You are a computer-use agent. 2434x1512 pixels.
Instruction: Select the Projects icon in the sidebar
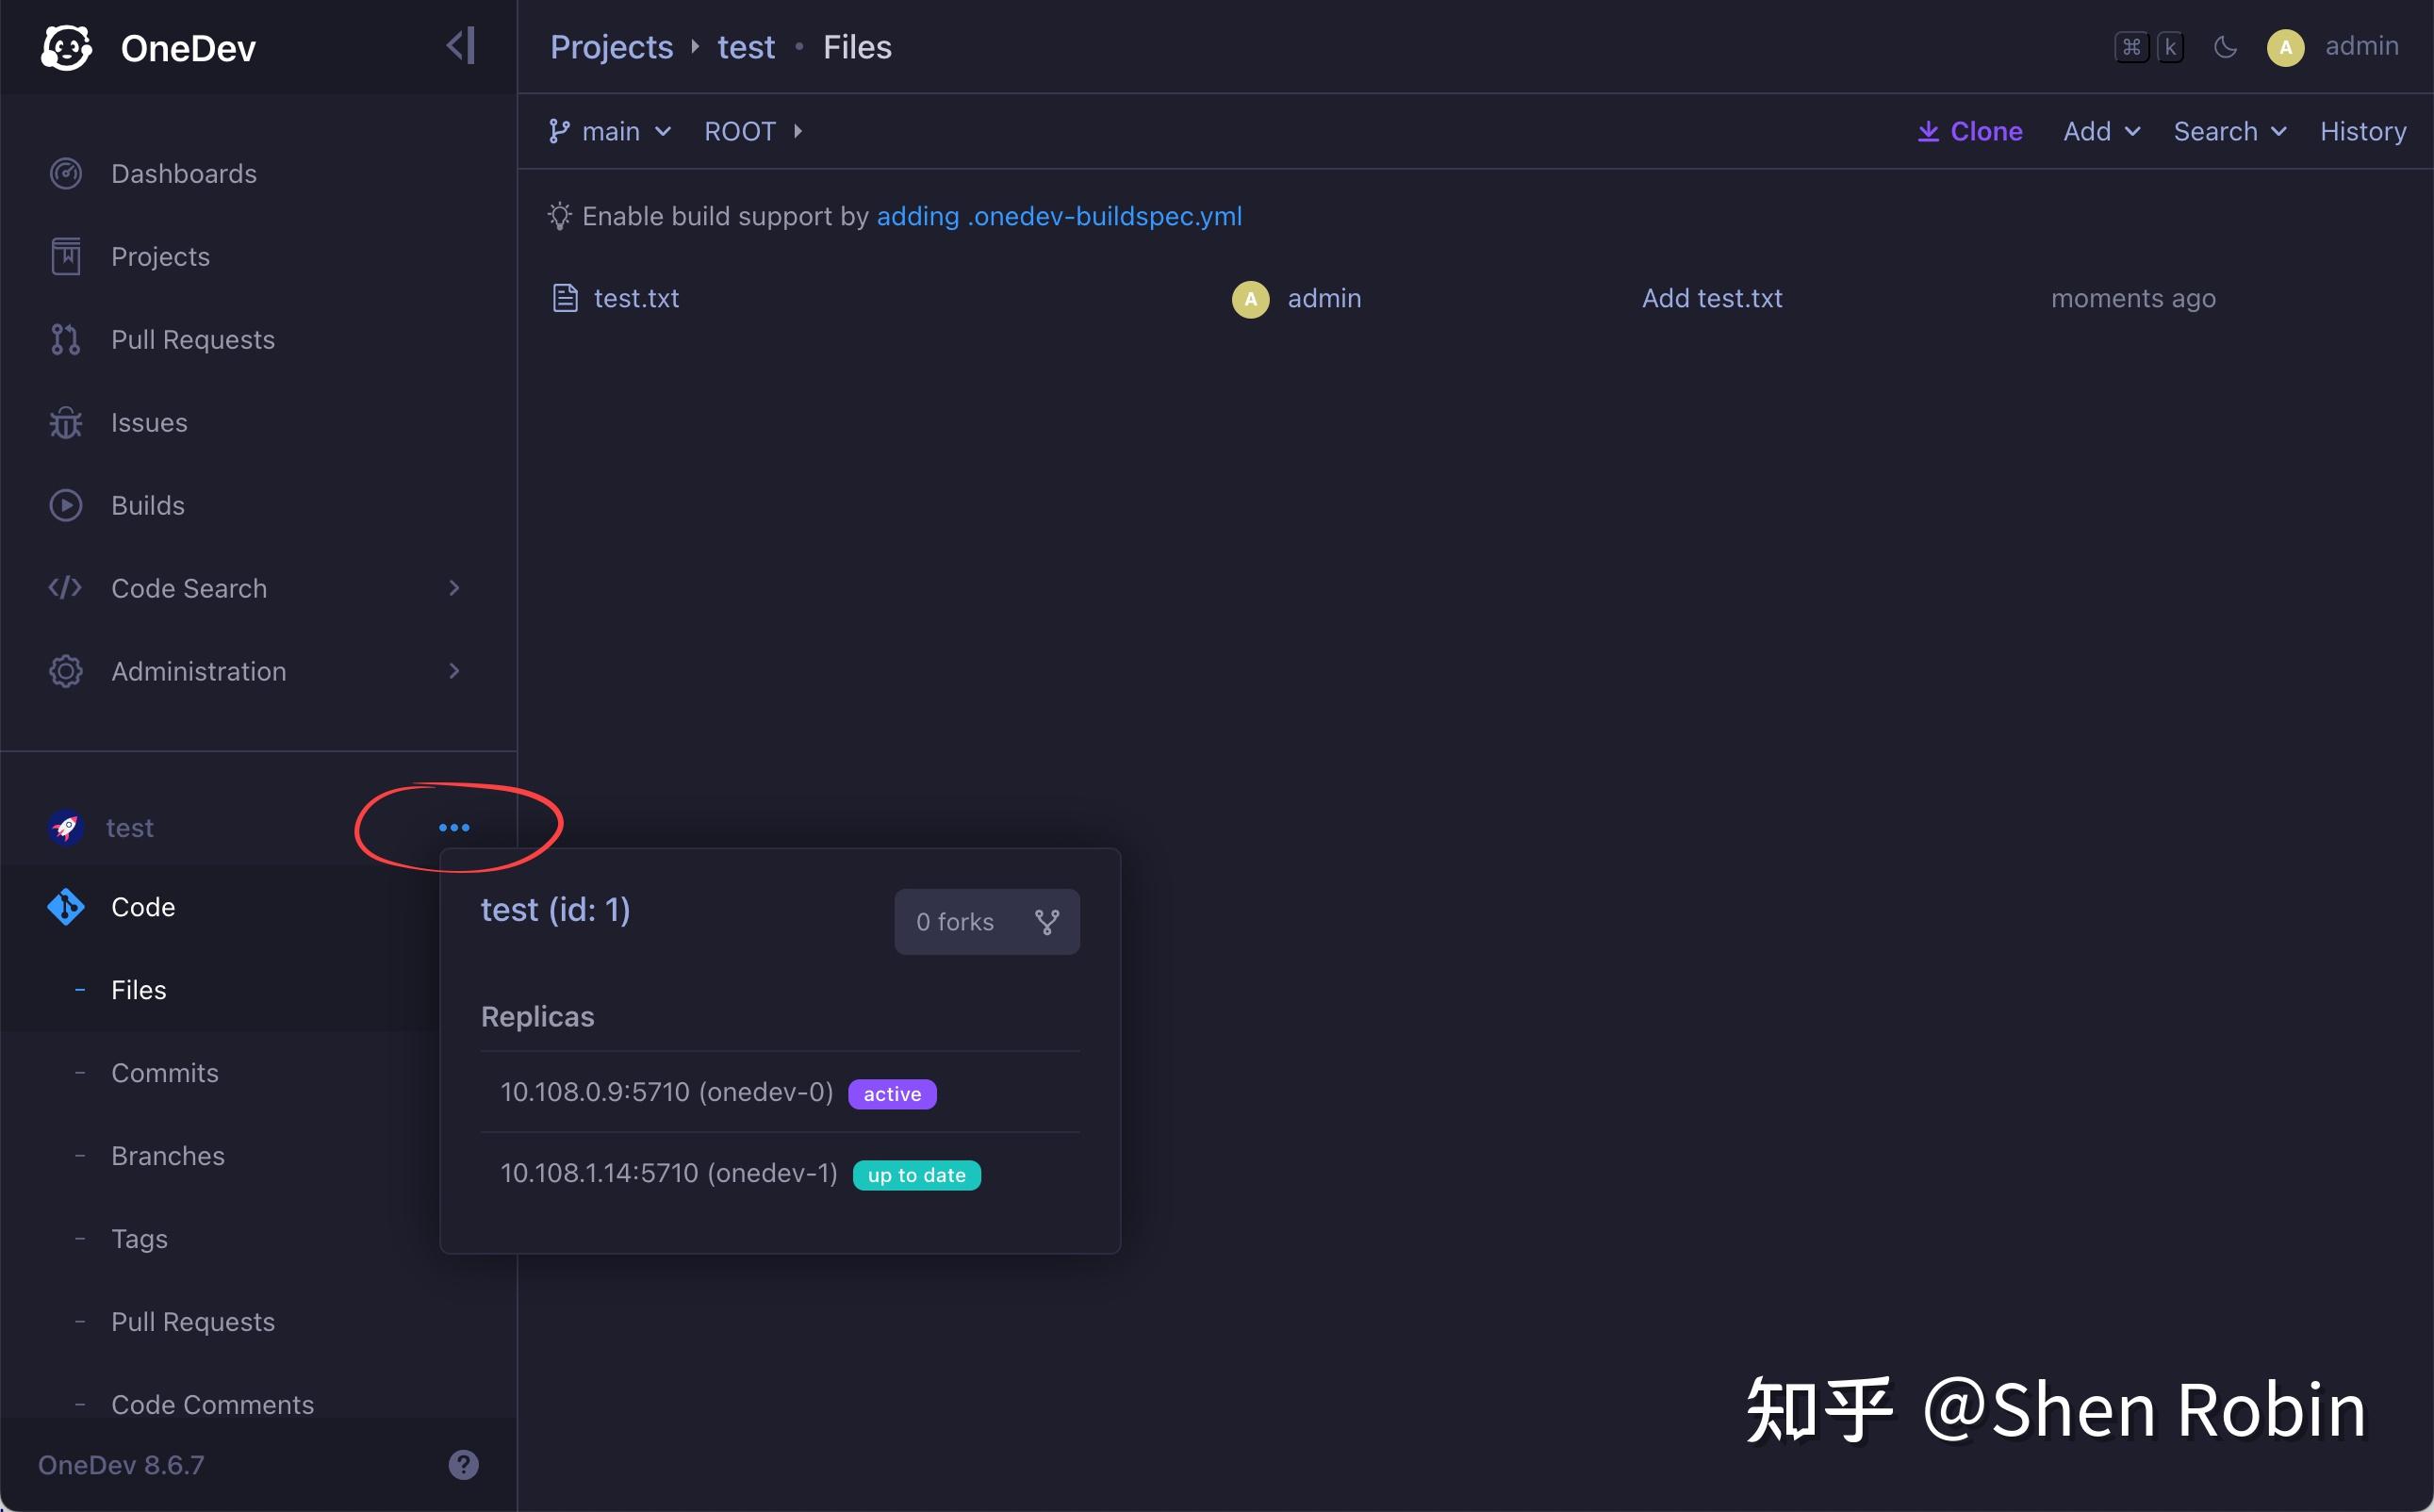[x=65, y=256]
